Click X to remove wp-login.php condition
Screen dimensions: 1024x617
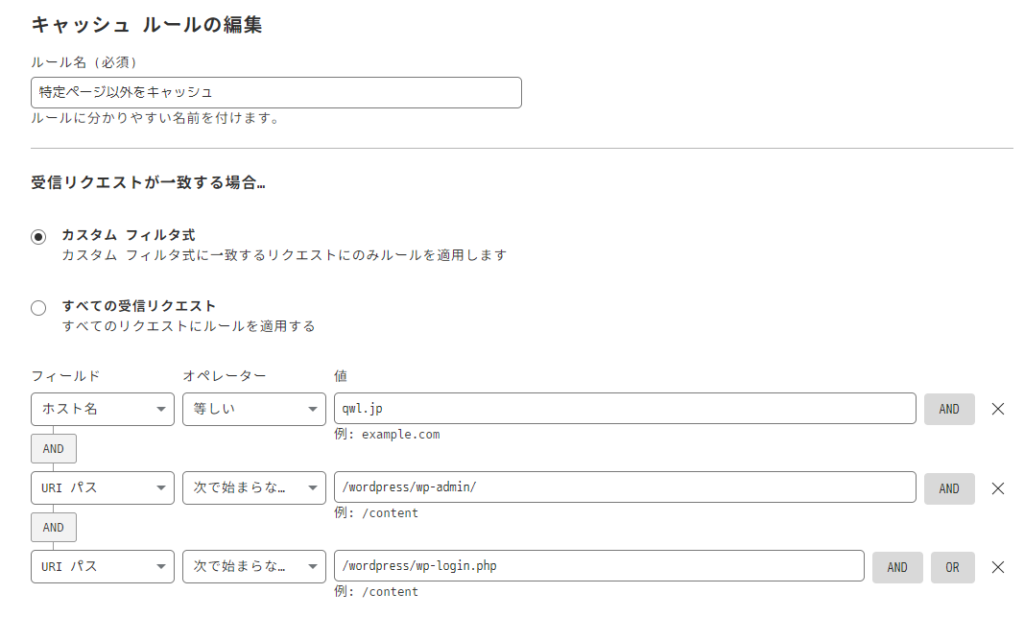point(997,567)
